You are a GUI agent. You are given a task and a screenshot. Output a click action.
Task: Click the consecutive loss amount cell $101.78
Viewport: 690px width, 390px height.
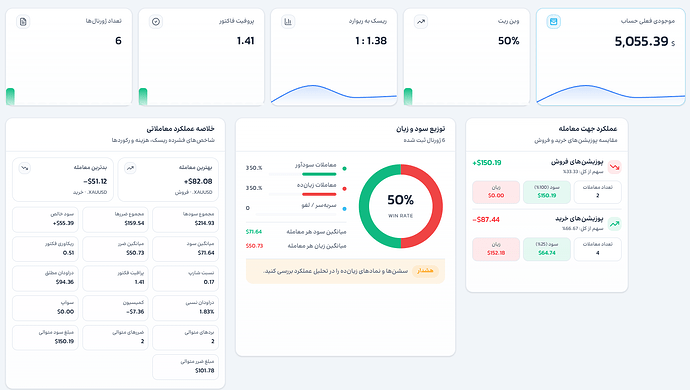[185, 367]
